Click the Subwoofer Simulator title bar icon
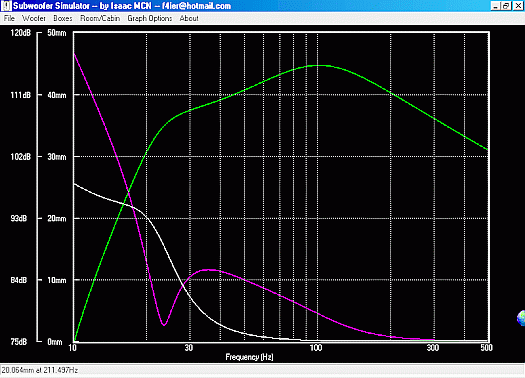Screen dimensions: 525x378 tap(6, 6)
